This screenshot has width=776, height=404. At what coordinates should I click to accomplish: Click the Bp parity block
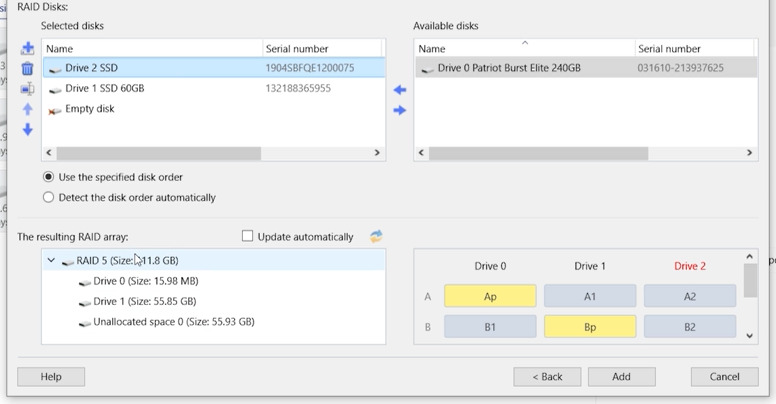(x=590, y=327)
